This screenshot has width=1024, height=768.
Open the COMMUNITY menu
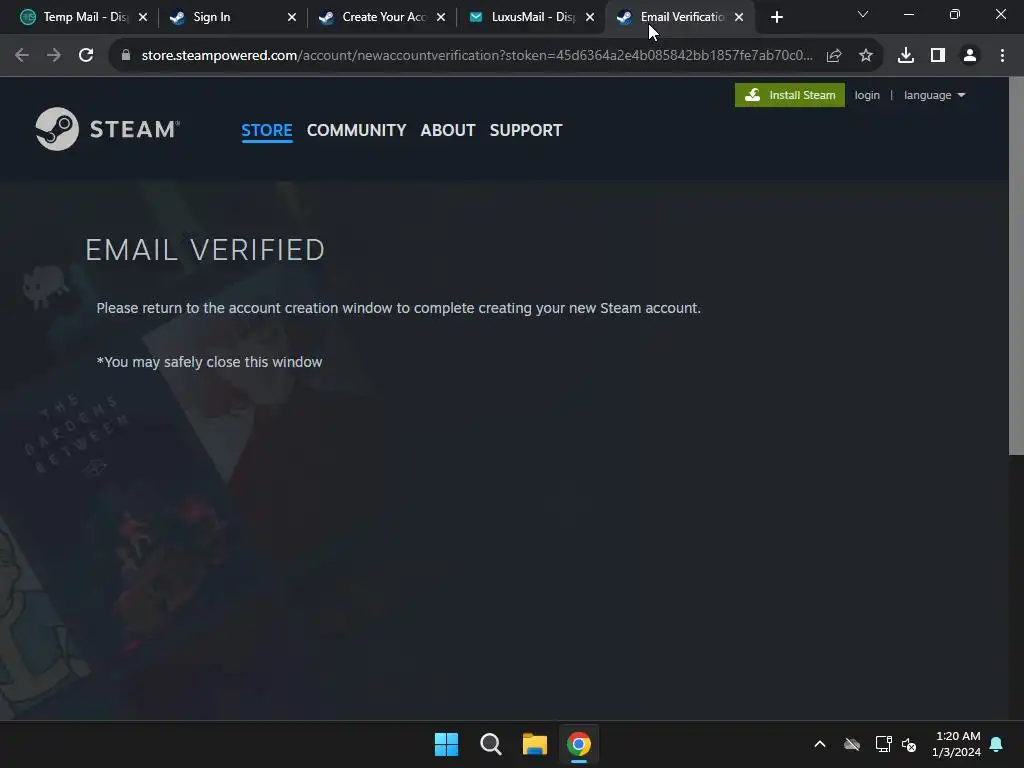[357, 130]
